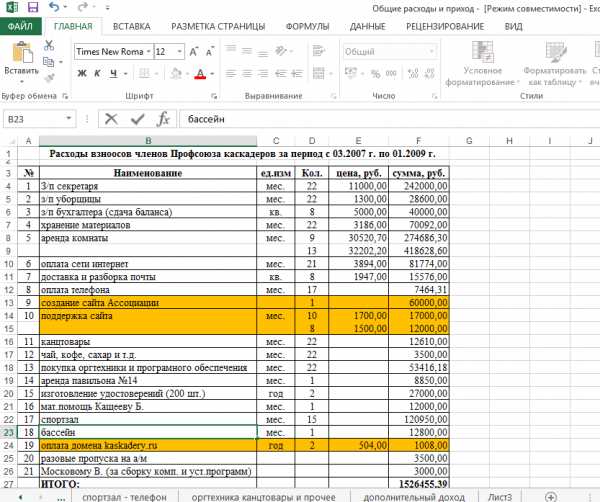The height and width of the screenshot is (502, 600).
Task: Click the Format Painter brush icon
Action: [x=50, y=75]
